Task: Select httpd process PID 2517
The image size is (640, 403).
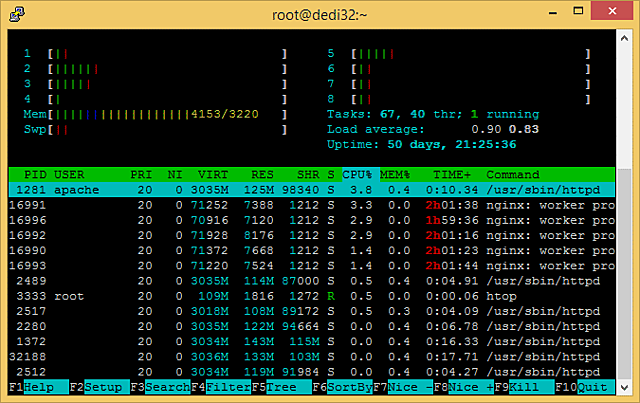Action: [x=312, y=311]
